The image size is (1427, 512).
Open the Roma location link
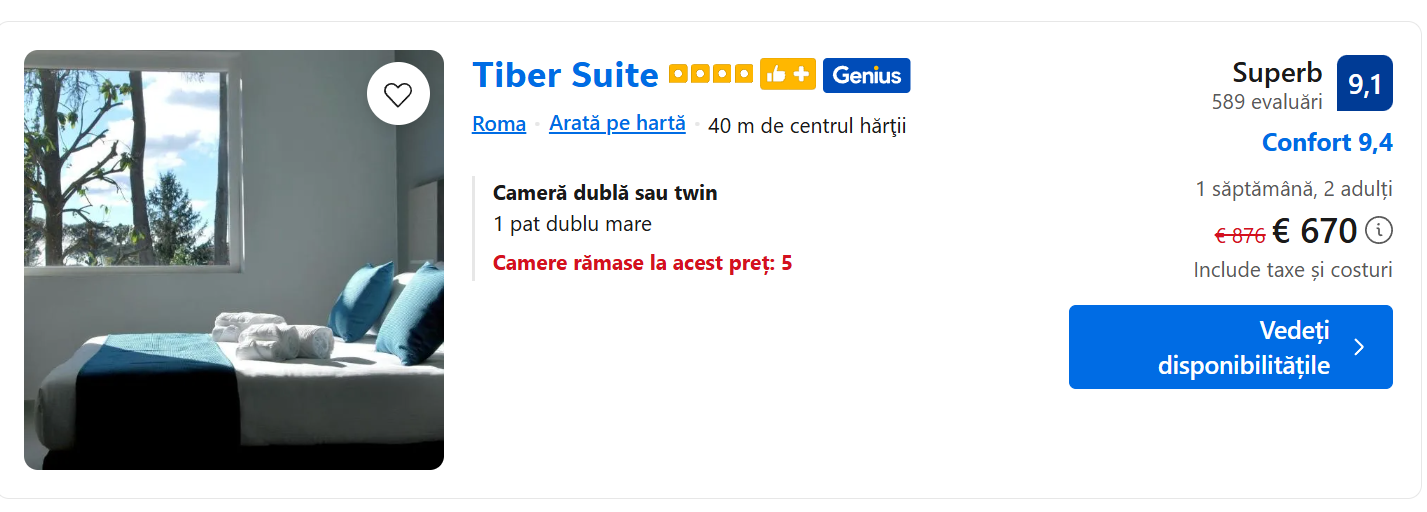tap(499, 124)
